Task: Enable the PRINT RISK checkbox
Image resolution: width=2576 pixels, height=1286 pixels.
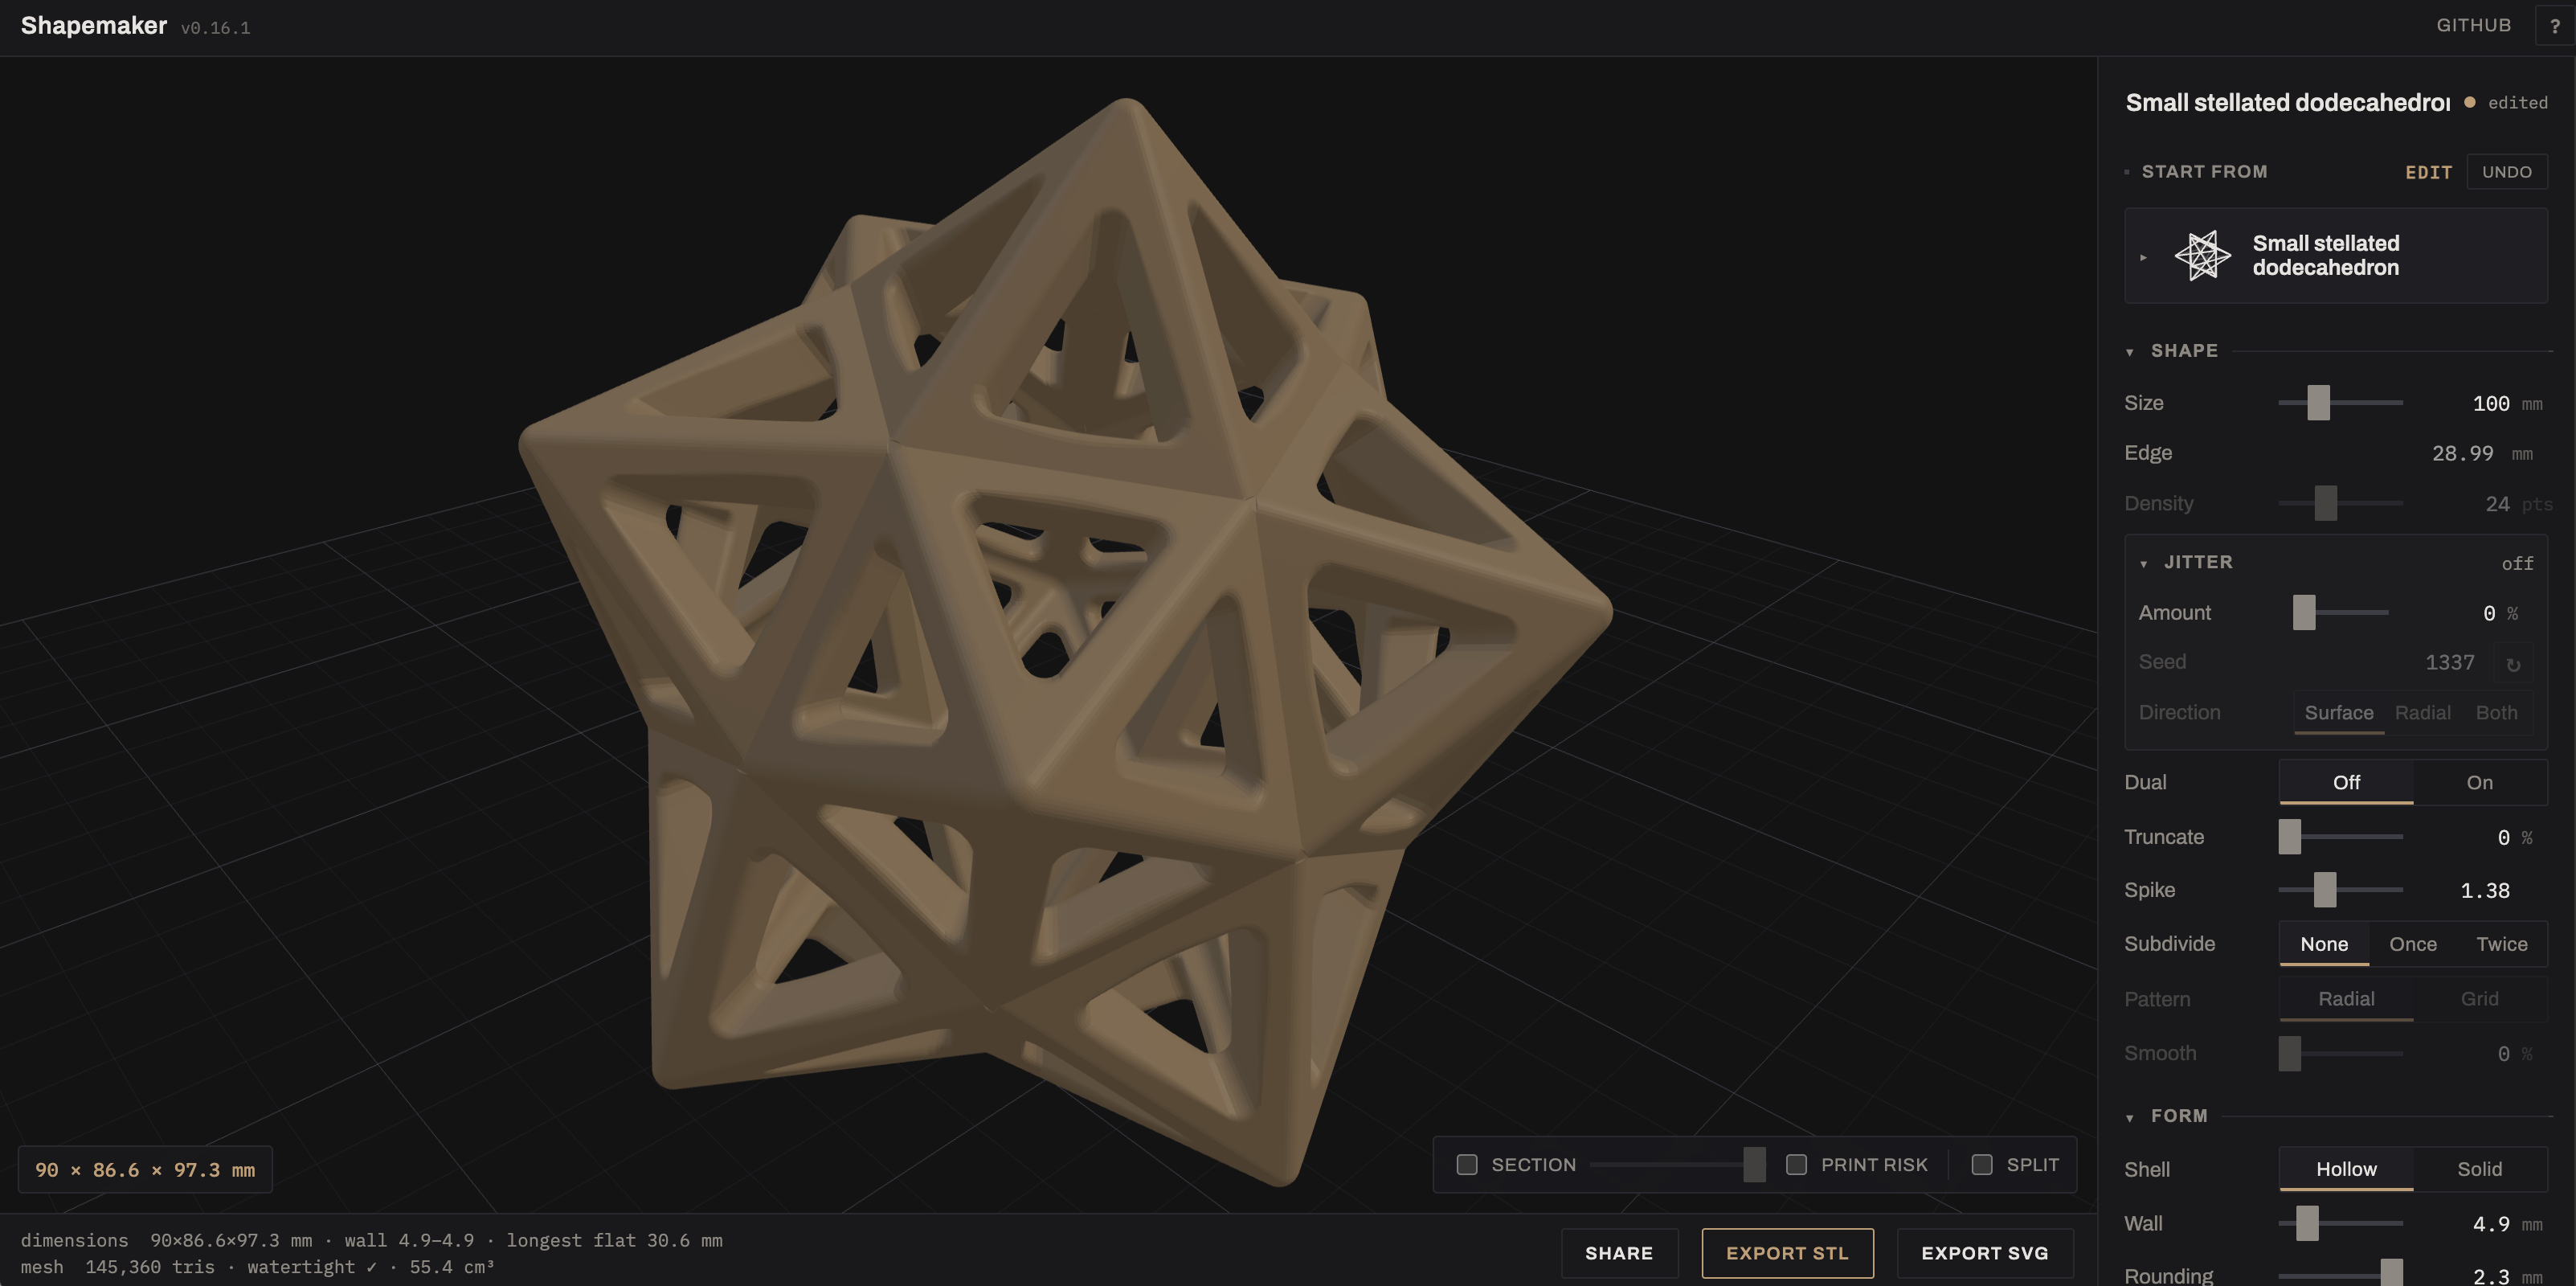Action: click(x=1796, y=1165)
